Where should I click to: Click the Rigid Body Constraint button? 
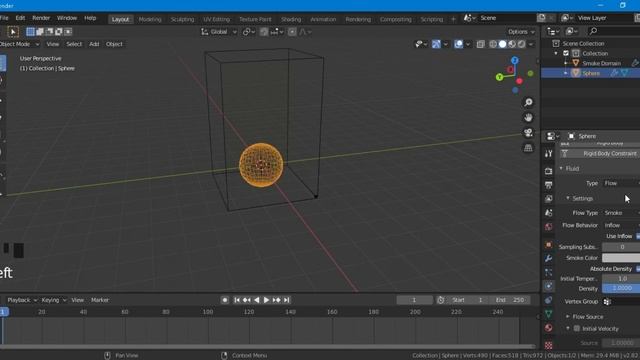(x=599, y=153)
